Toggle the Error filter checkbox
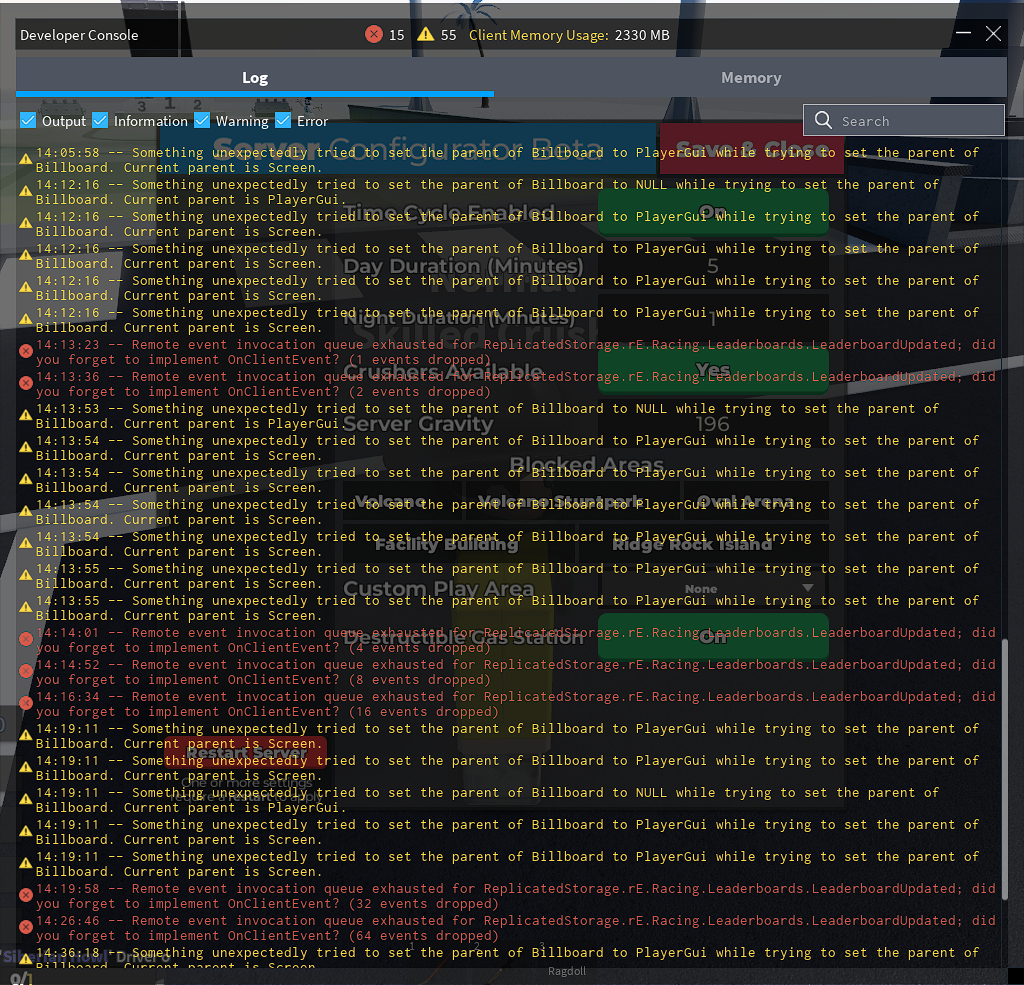The width and height of the screenshot is (1024, 985). tap(283, 121)
